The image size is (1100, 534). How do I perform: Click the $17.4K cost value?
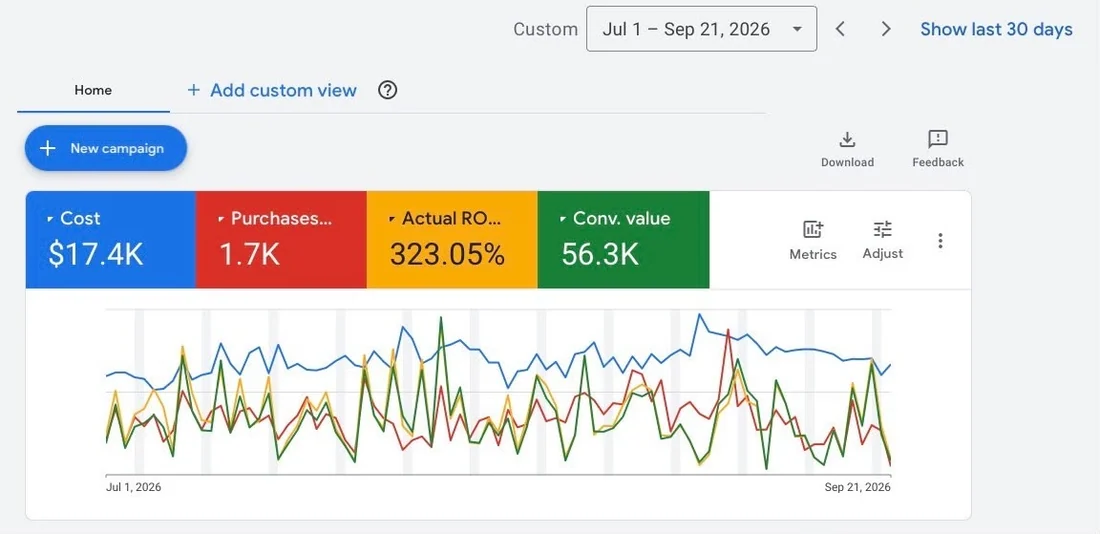96,254
